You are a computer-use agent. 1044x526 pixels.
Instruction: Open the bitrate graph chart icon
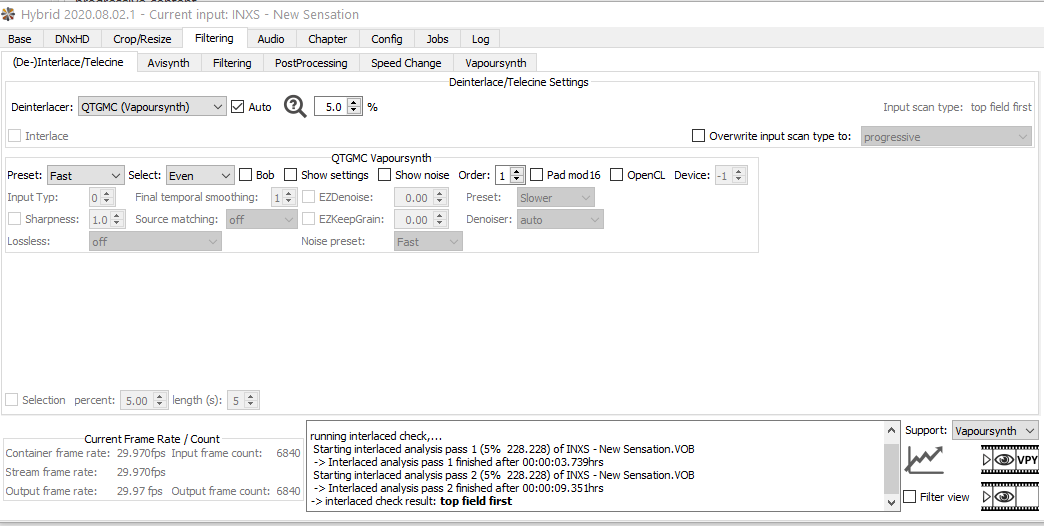924,460
